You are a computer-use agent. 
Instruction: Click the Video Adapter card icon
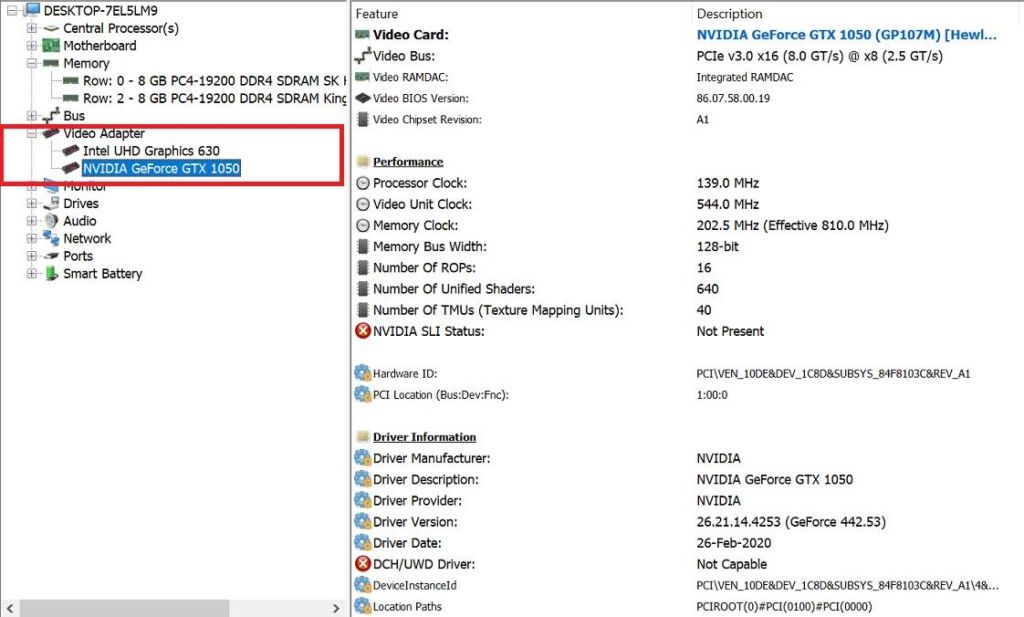(x=51, y=133)
